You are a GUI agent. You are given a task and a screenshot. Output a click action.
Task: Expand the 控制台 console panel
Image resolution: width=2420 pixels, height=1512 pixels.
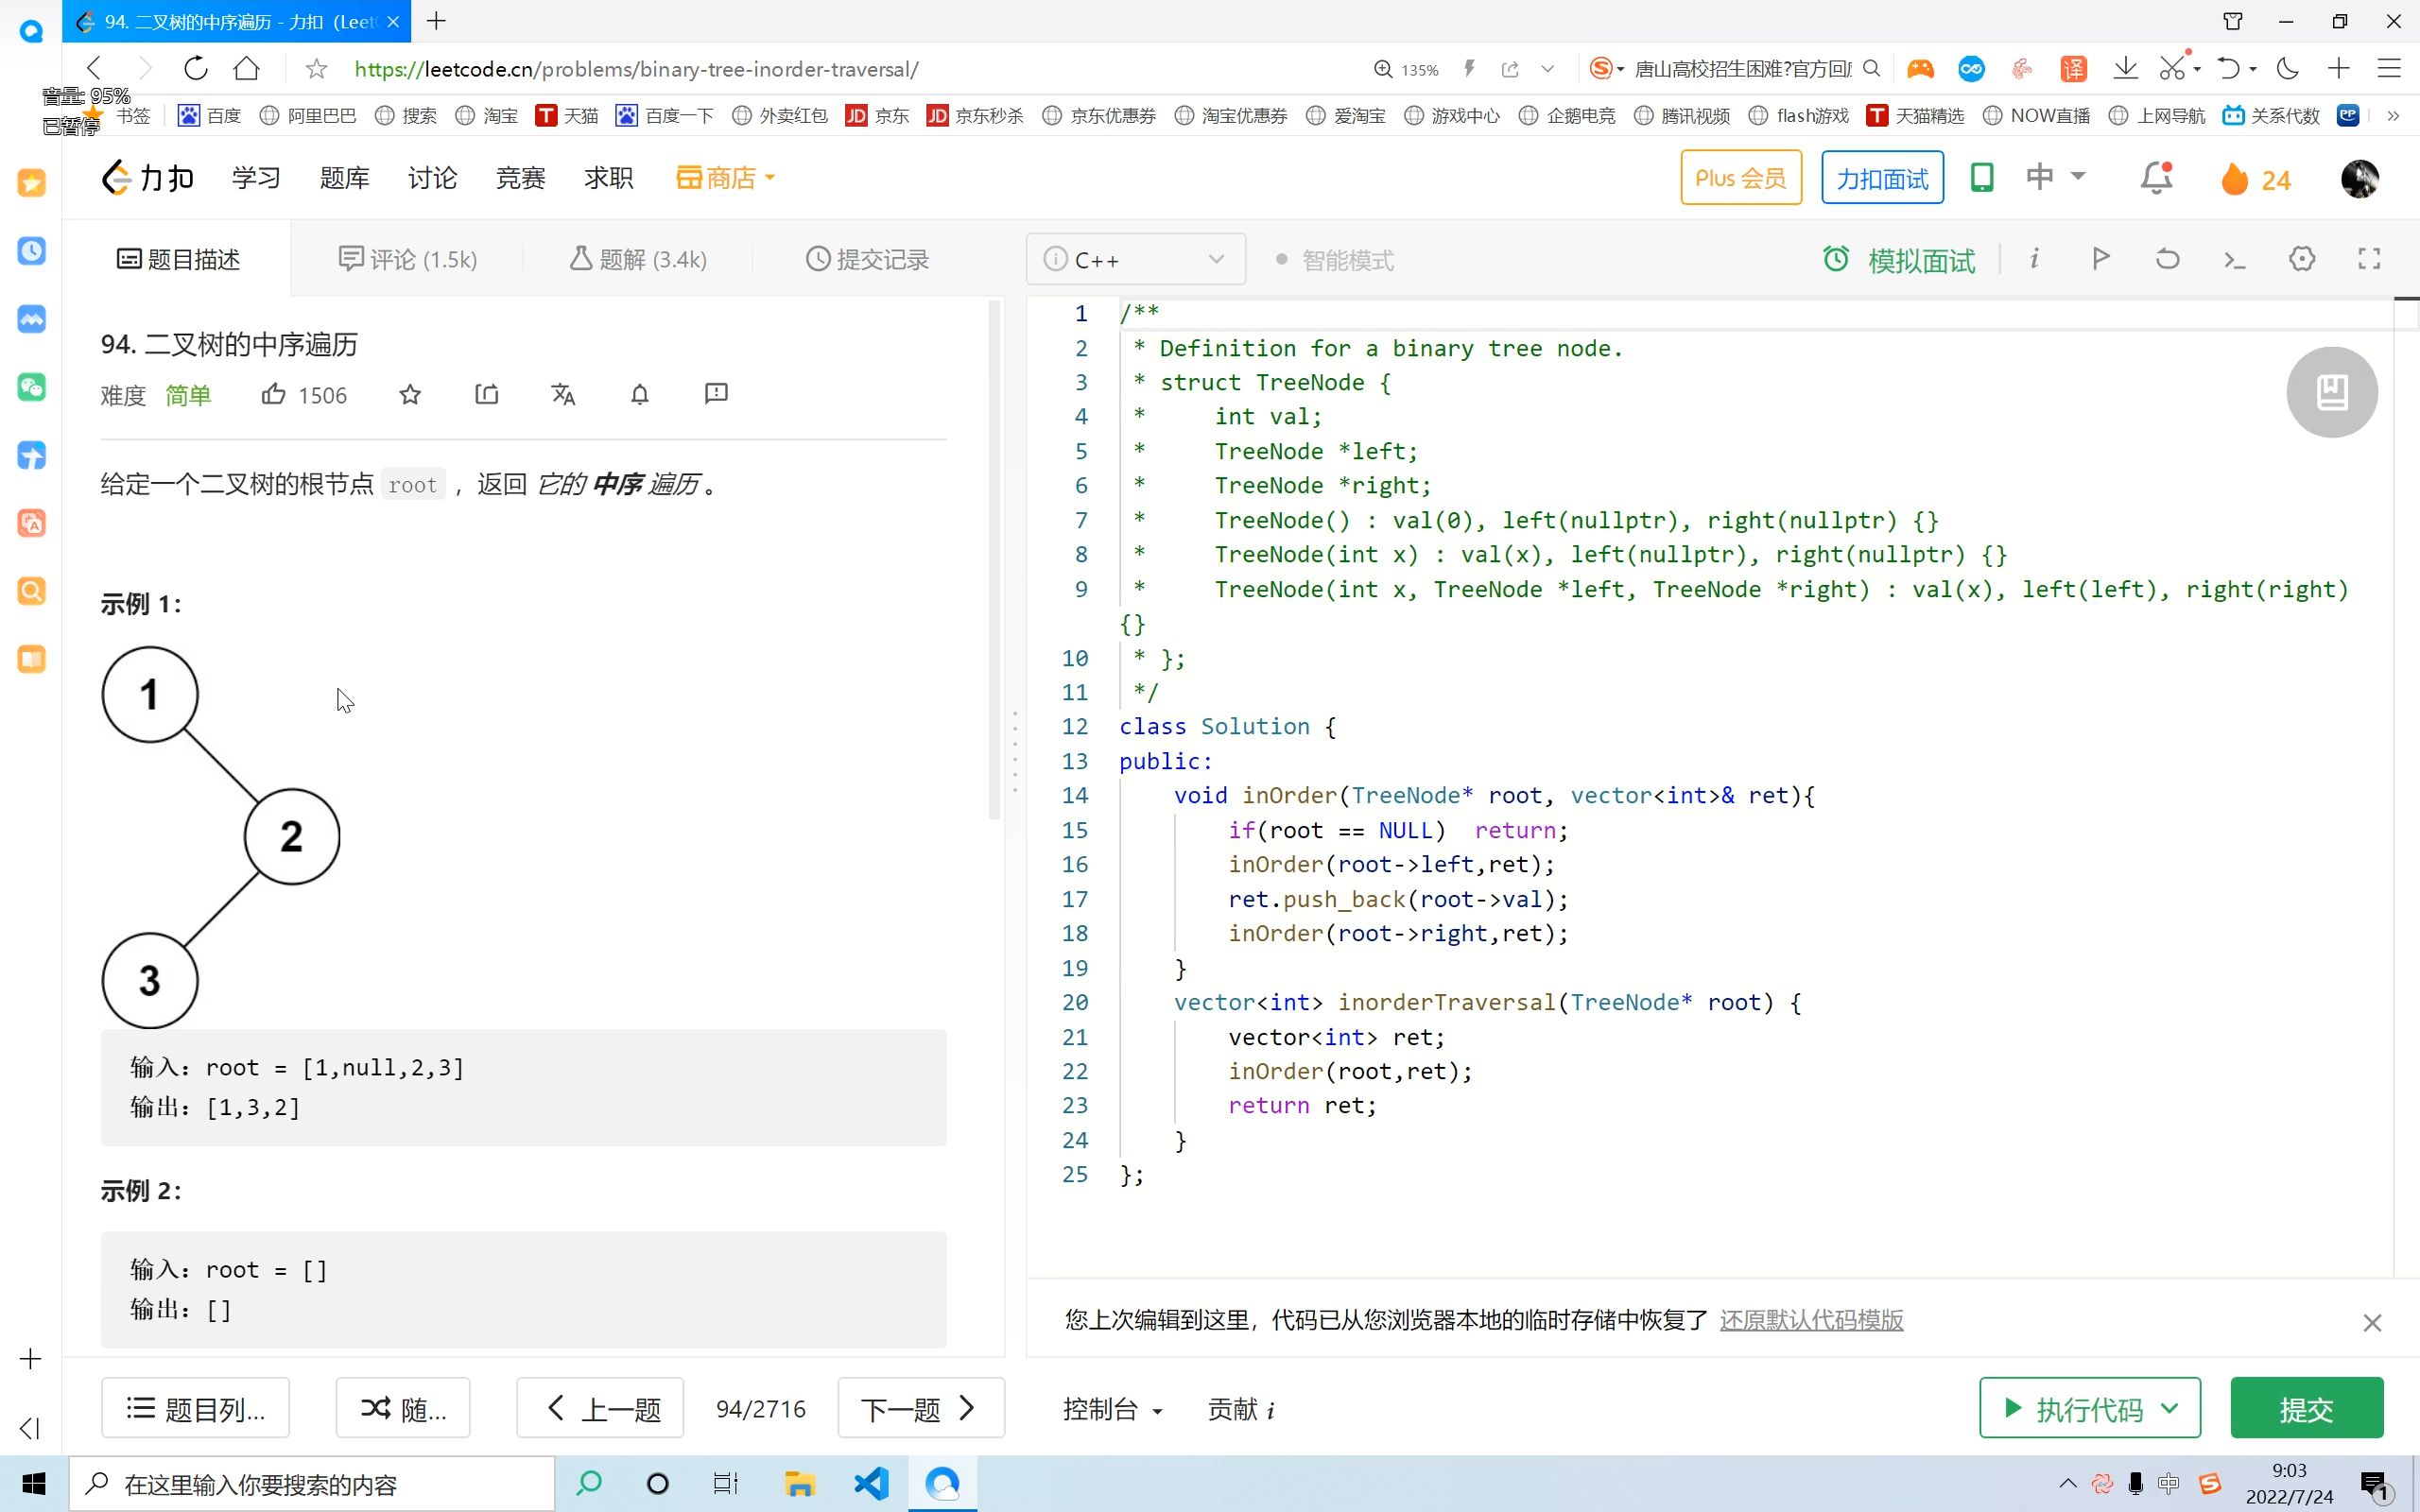pyautogui.click(x=1112, y=1409)
